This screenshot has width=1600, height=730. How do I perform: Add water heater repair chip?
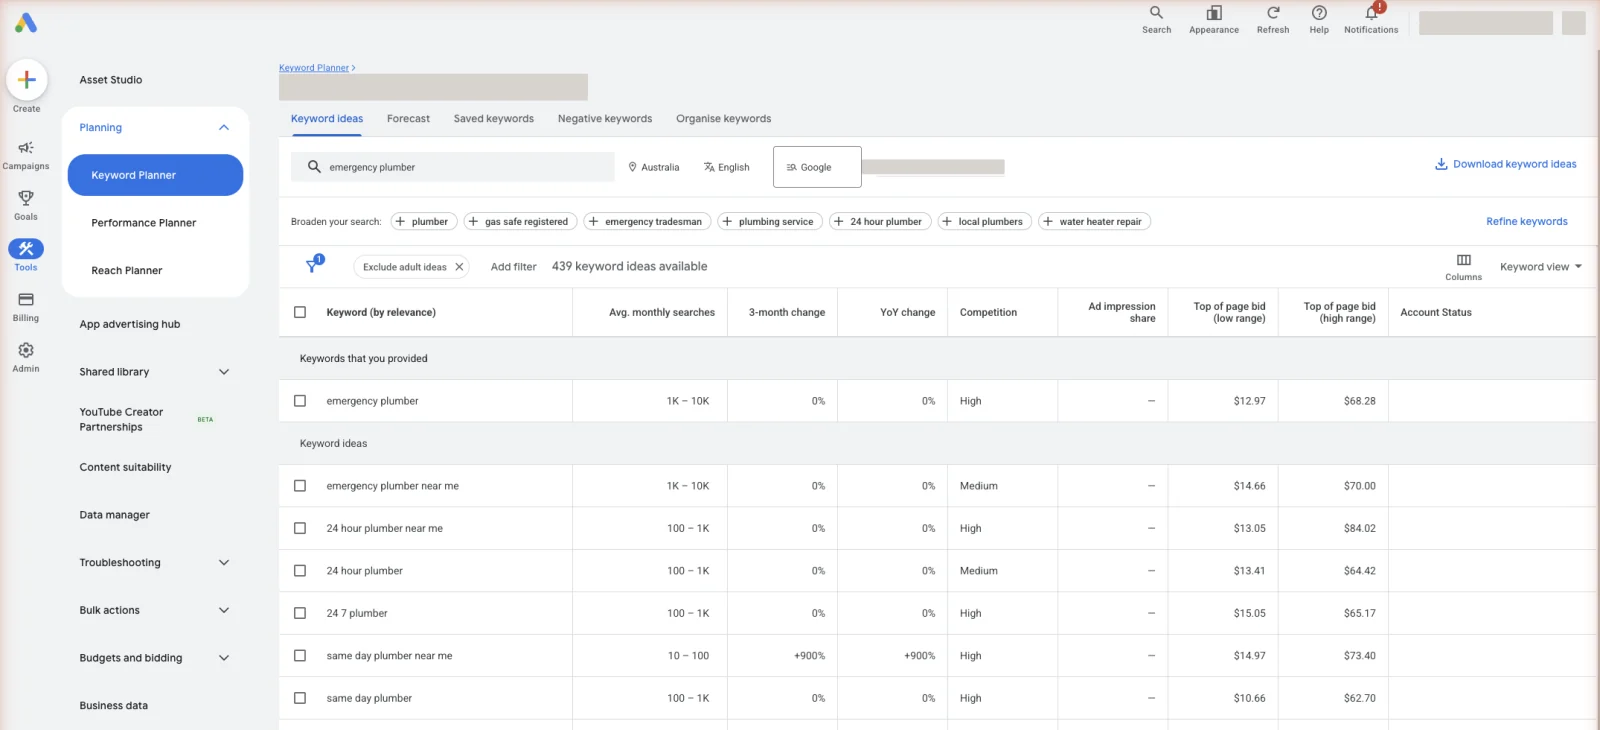(1095, 221)
